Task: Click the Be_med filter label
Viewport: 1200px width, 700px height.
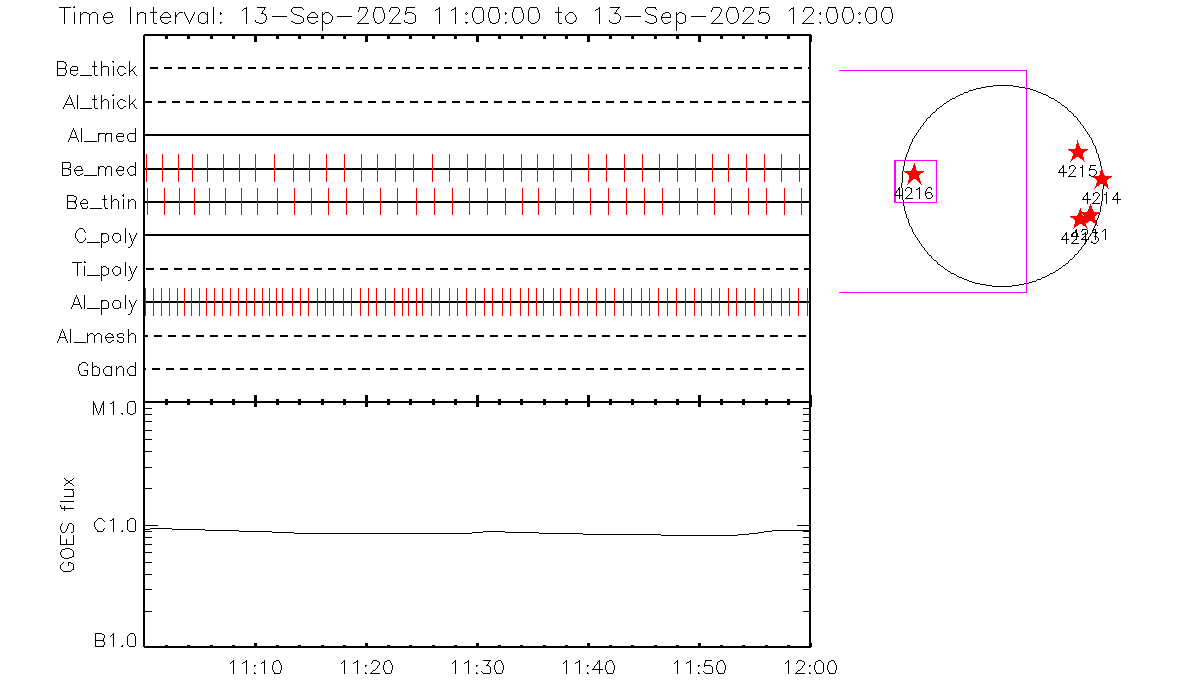Action: 99,170
